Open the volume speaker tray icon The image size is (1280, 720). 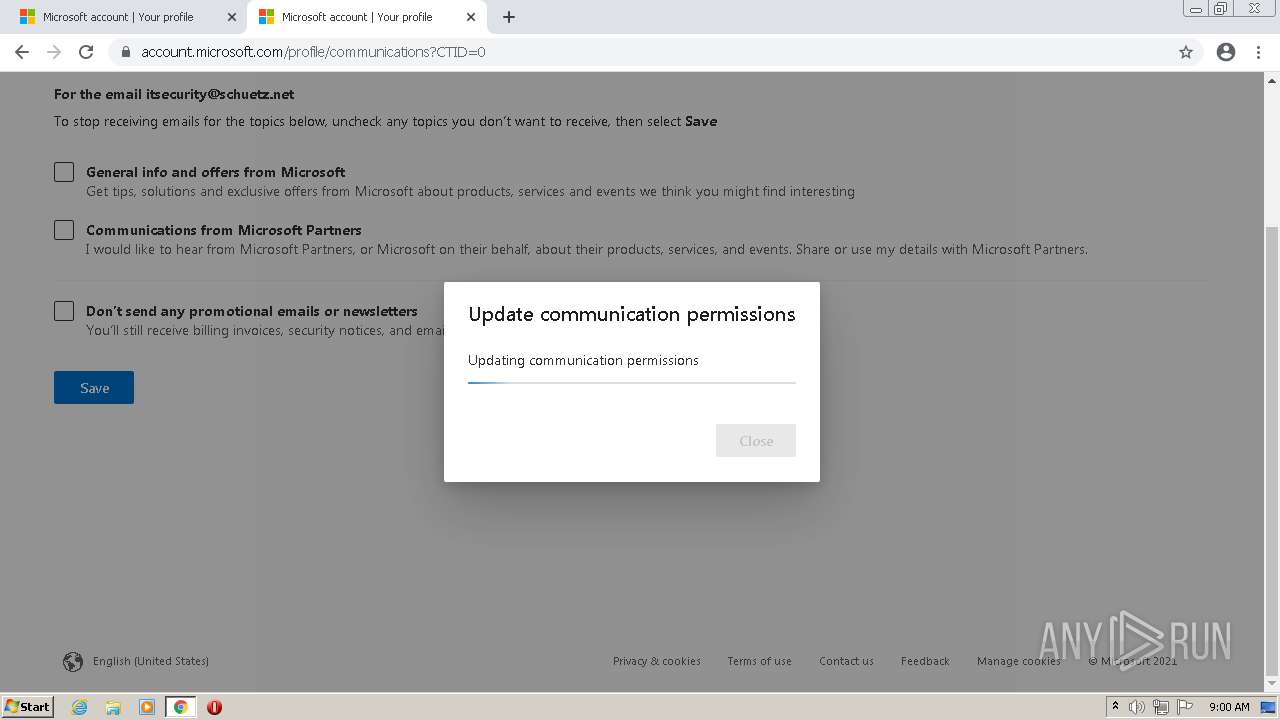click(1137, 707)
